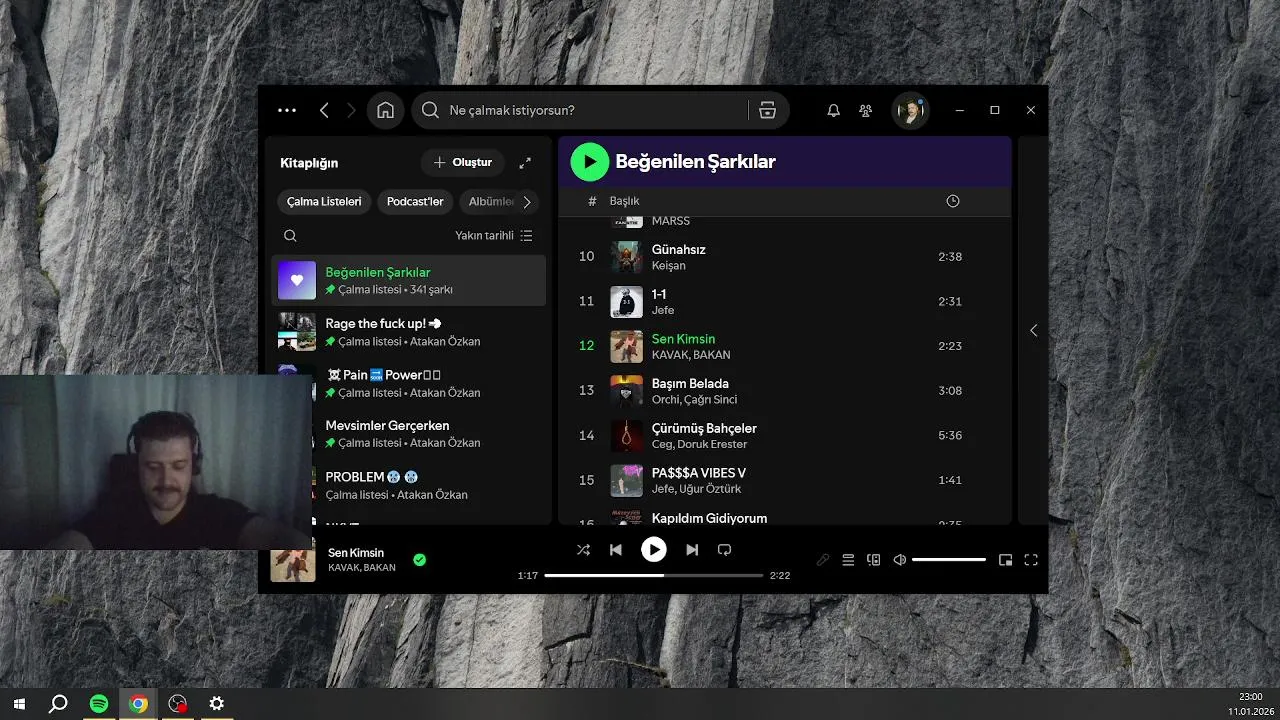This screenshot has width=1280, height=720.
Task: Open artist link Orchi, Çağrı Sinci
Action: 695,399
